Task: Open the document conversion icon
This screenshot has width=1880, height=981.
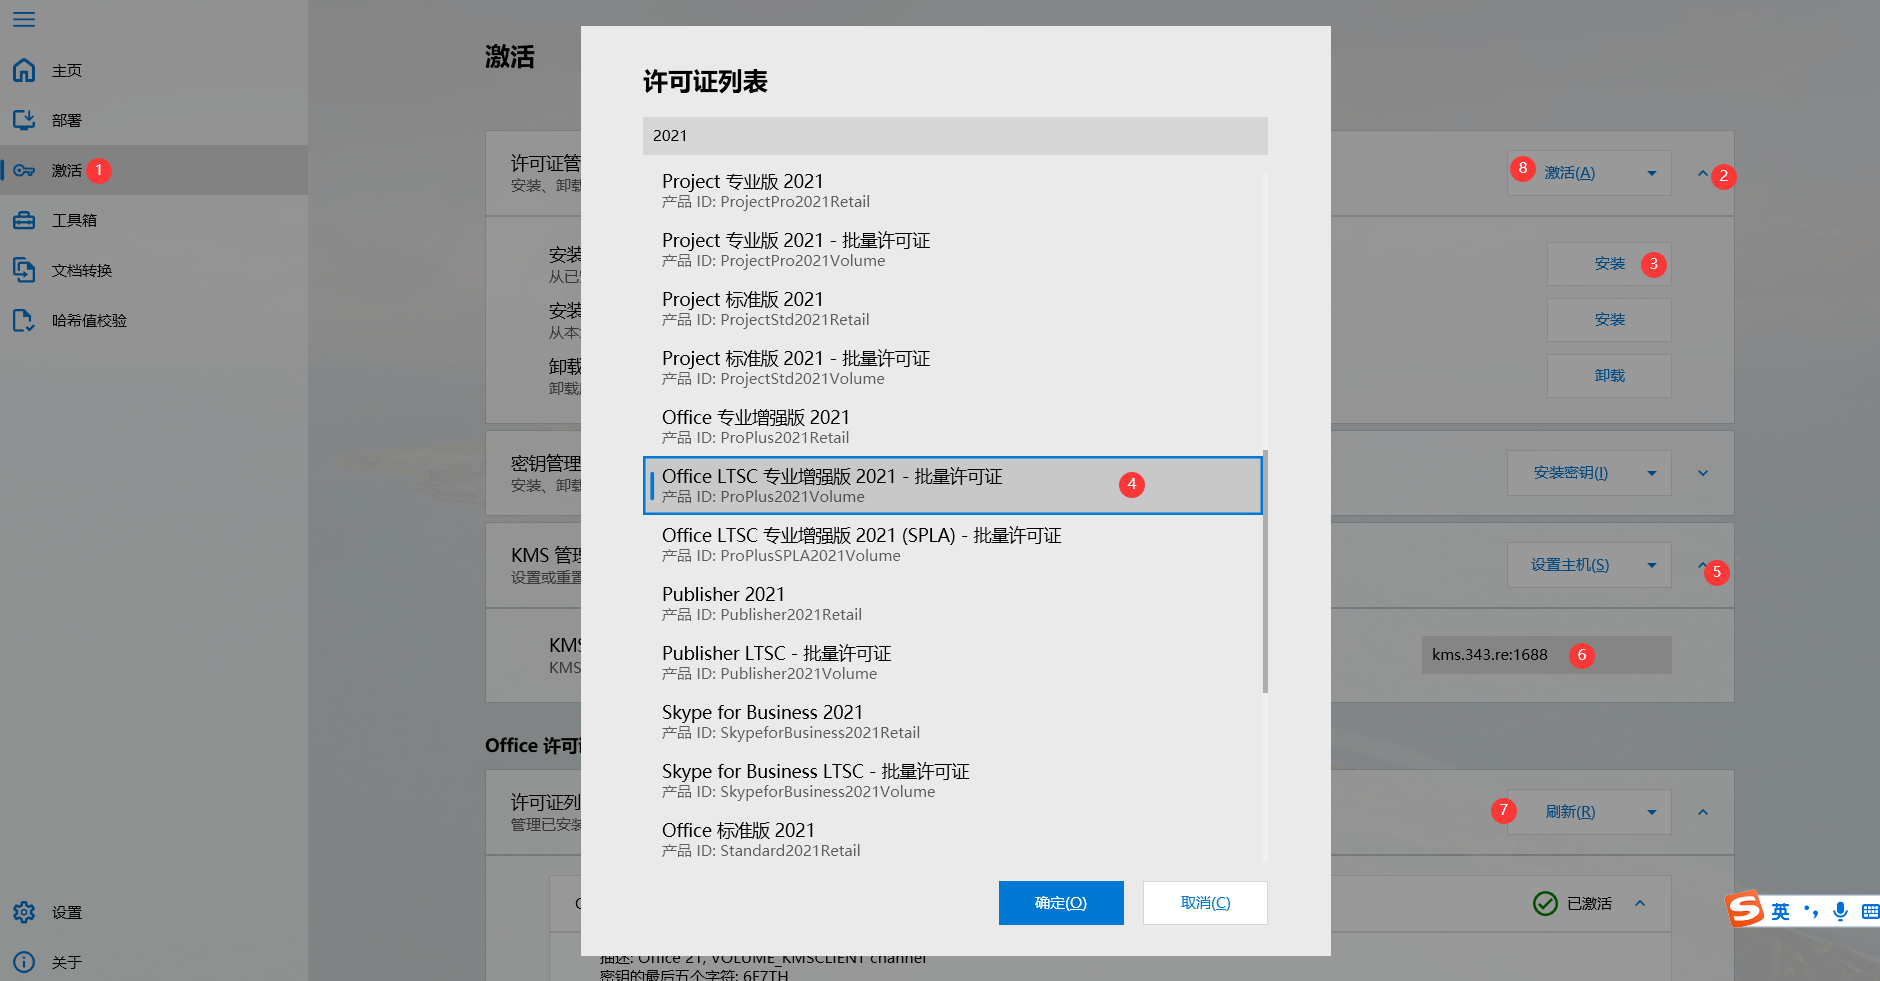Action: (x=24, y=270)
